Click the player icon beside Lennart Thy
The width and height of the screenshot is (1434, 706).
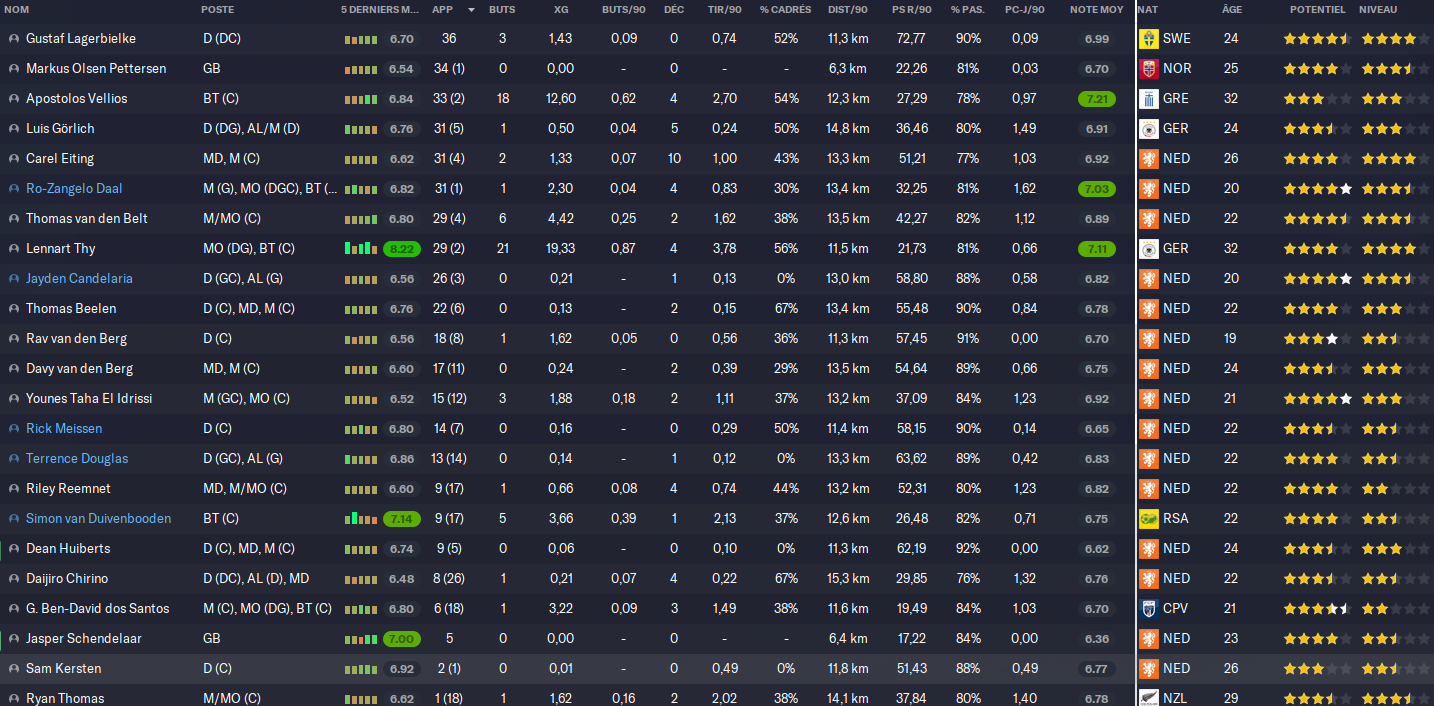click(14, 249)
